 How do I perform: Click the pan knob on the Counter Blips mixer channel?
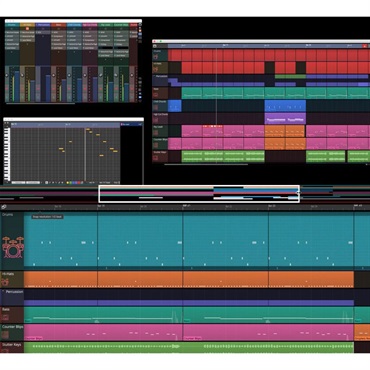(x=116, y=75)
